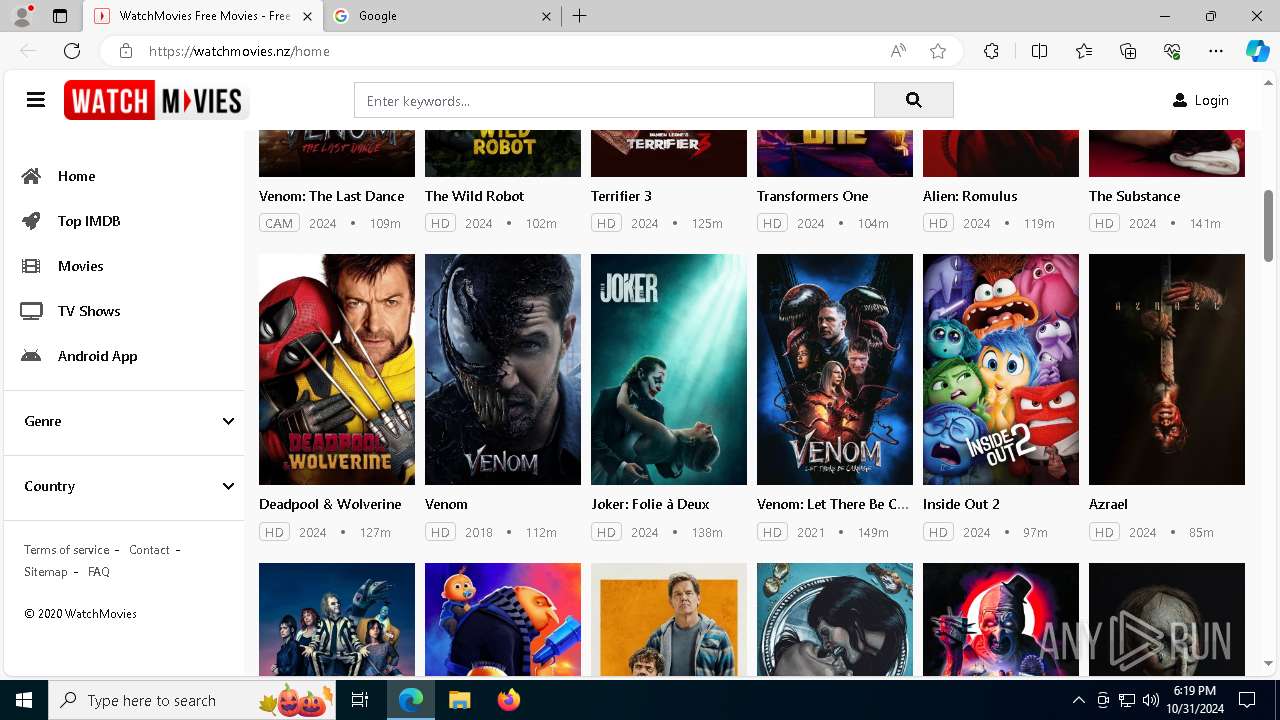Image resolution: width=1280 pixels, height=720 pixels.
Task: Open the Venom 2018 poster
Action: coord(503,369)
